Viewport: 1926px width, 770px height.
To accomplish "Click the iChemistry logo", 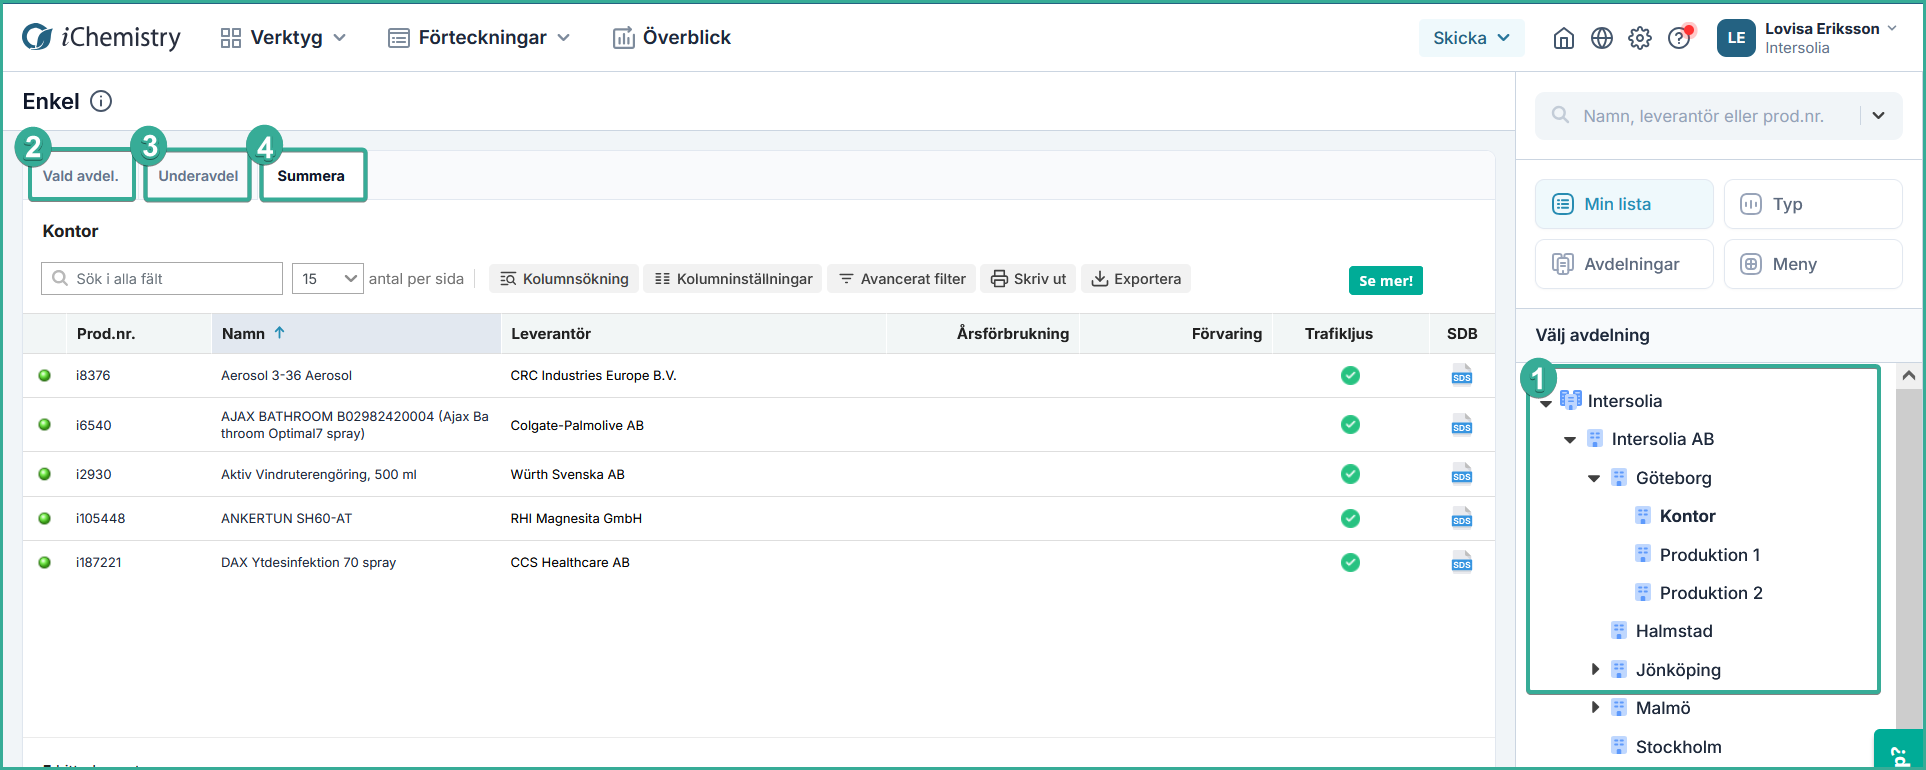I will click(101, 37).
